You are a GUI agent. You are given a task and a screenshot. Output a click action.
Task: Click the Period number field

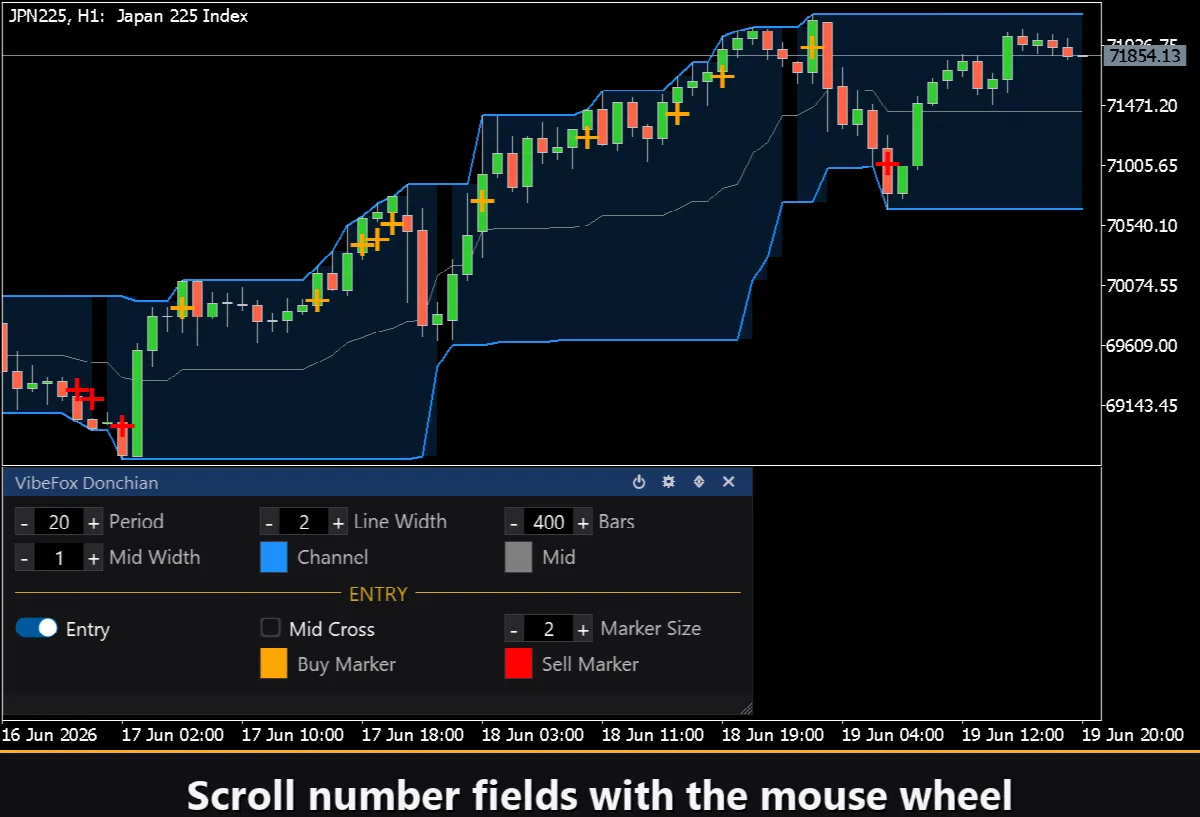[x=59, y=522]
